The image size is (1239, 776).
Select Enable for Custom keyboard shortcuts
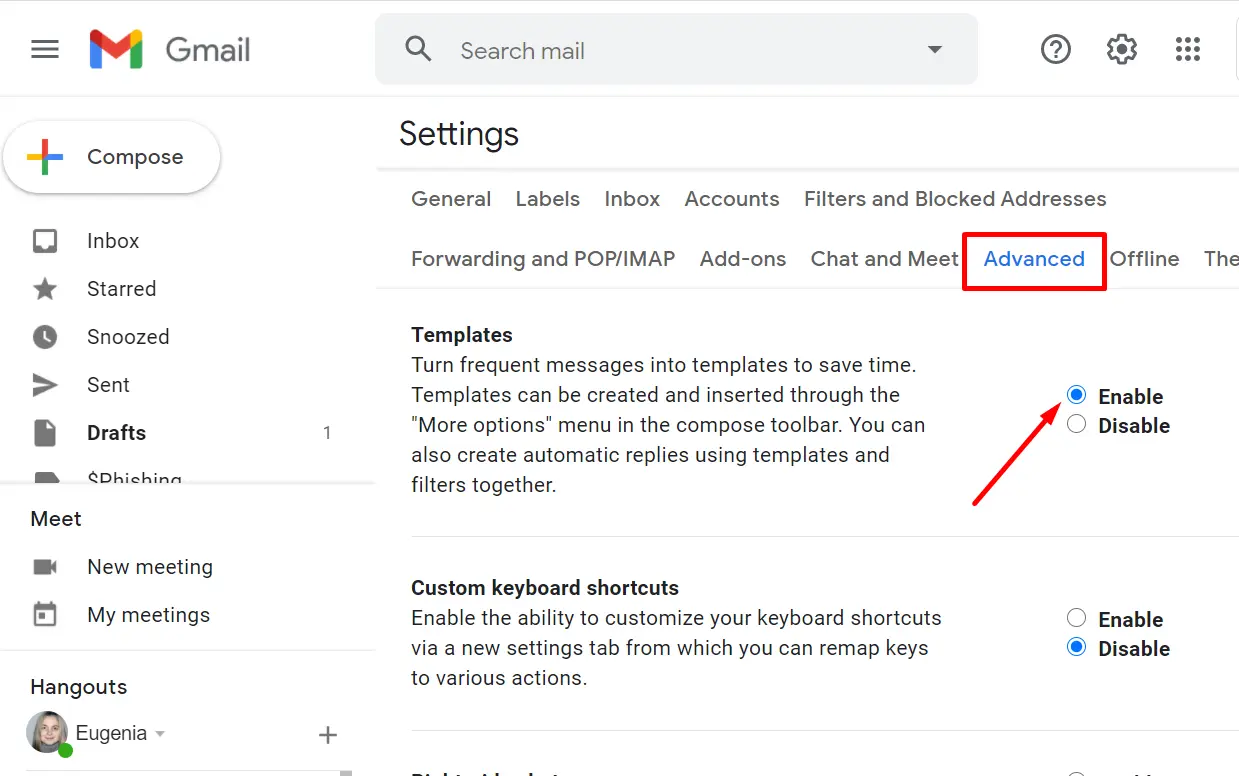point(1076,618)
